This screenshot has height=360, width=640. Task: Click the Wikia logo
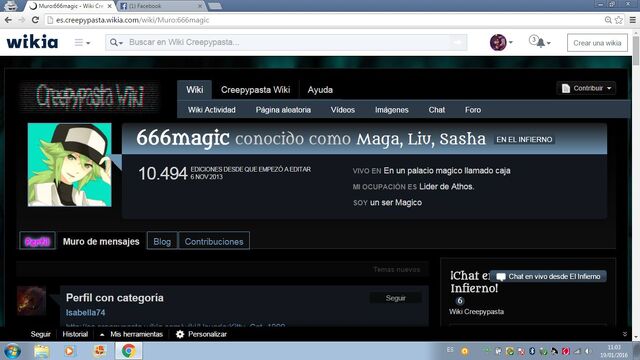tap(32, 42)
